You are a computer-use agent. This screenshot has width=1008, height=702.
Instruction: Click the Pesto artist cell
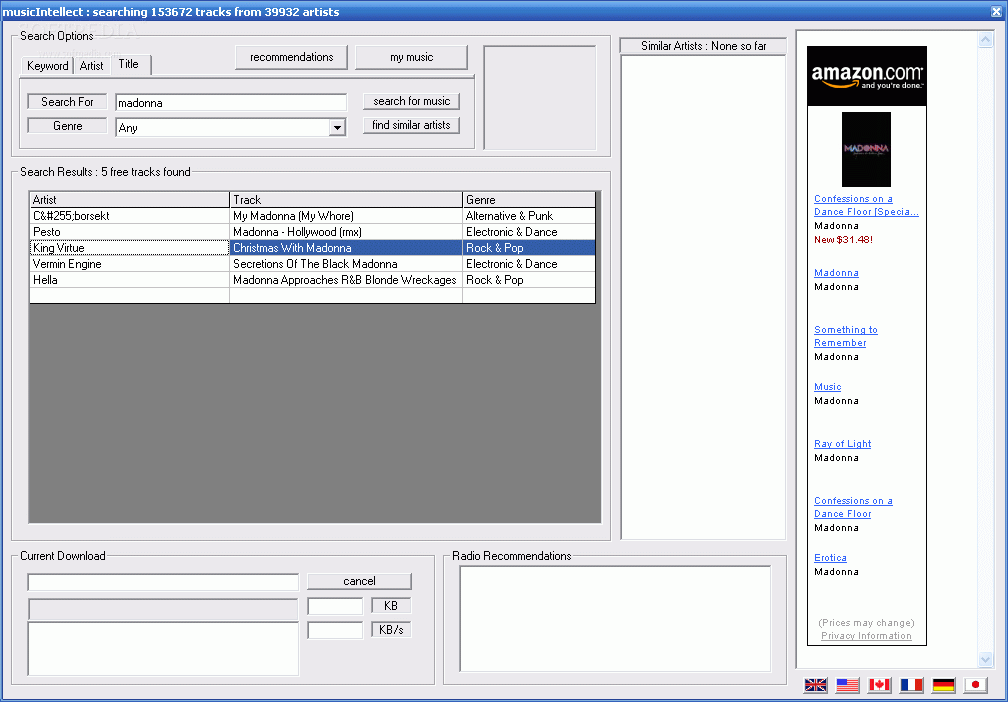tap(129, 232)
